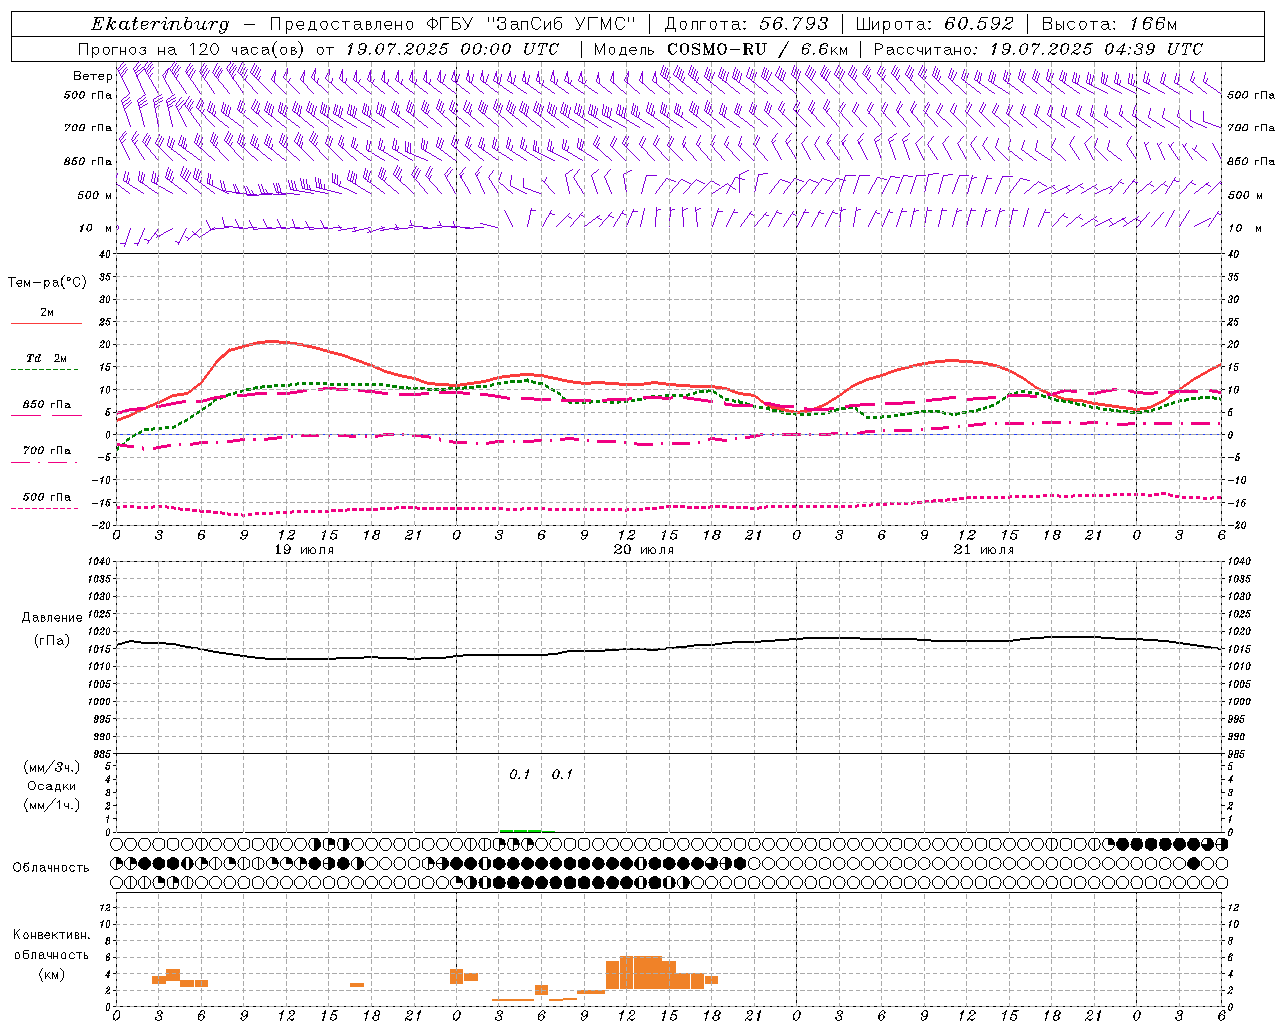Click the 19 июля date label
The image size is (1280, 1024).
click(304, 550)
